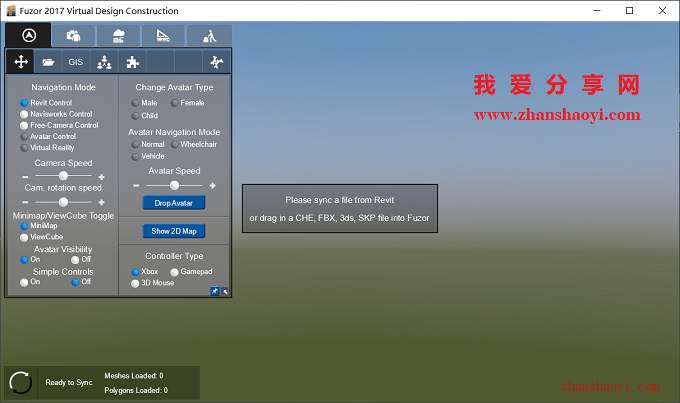Image resolution: width=680 pixels, height=403 pixels.
Task: Turn Simple Controls On
Action: [x=30, y=282]
